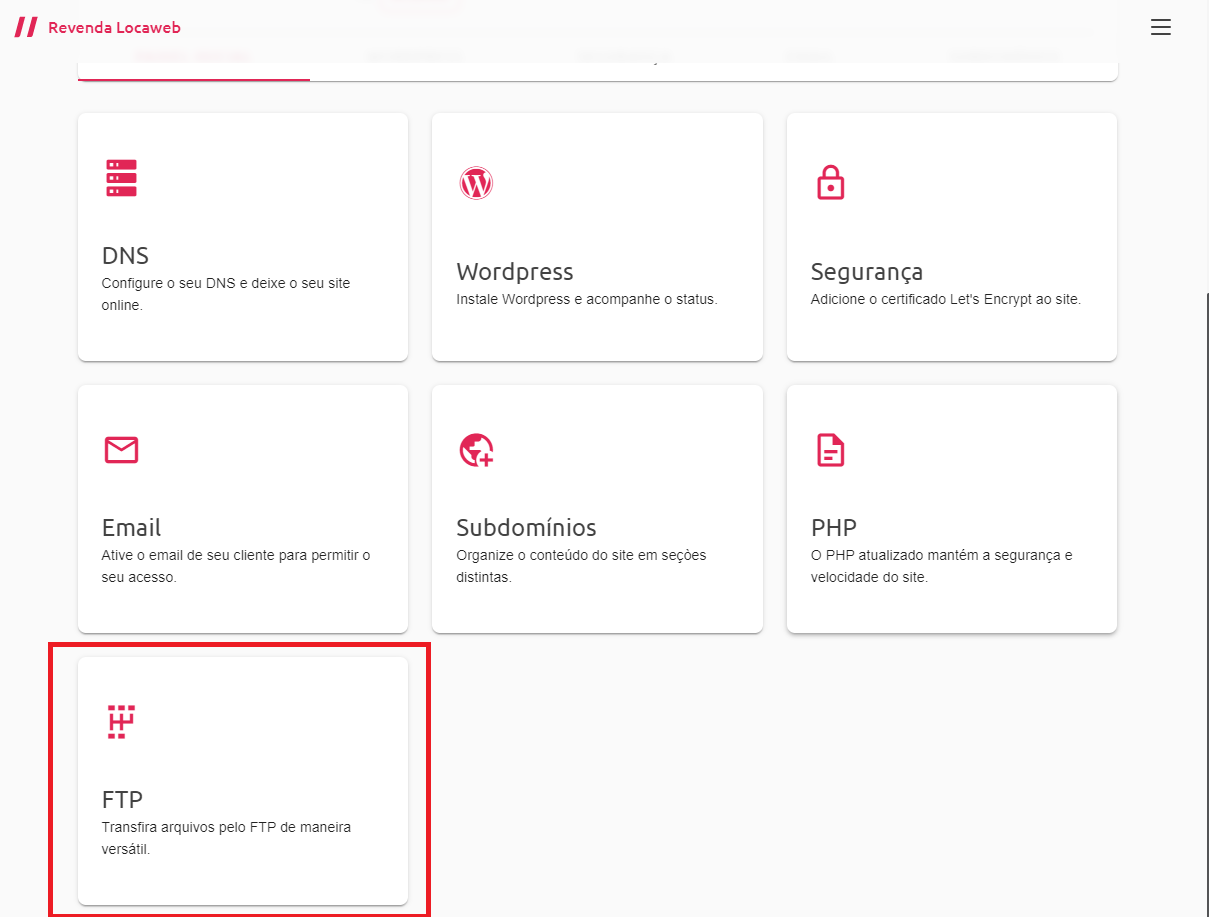
Task: Open the Email card title
Action: pyautogui.click(x=131, y=527)
